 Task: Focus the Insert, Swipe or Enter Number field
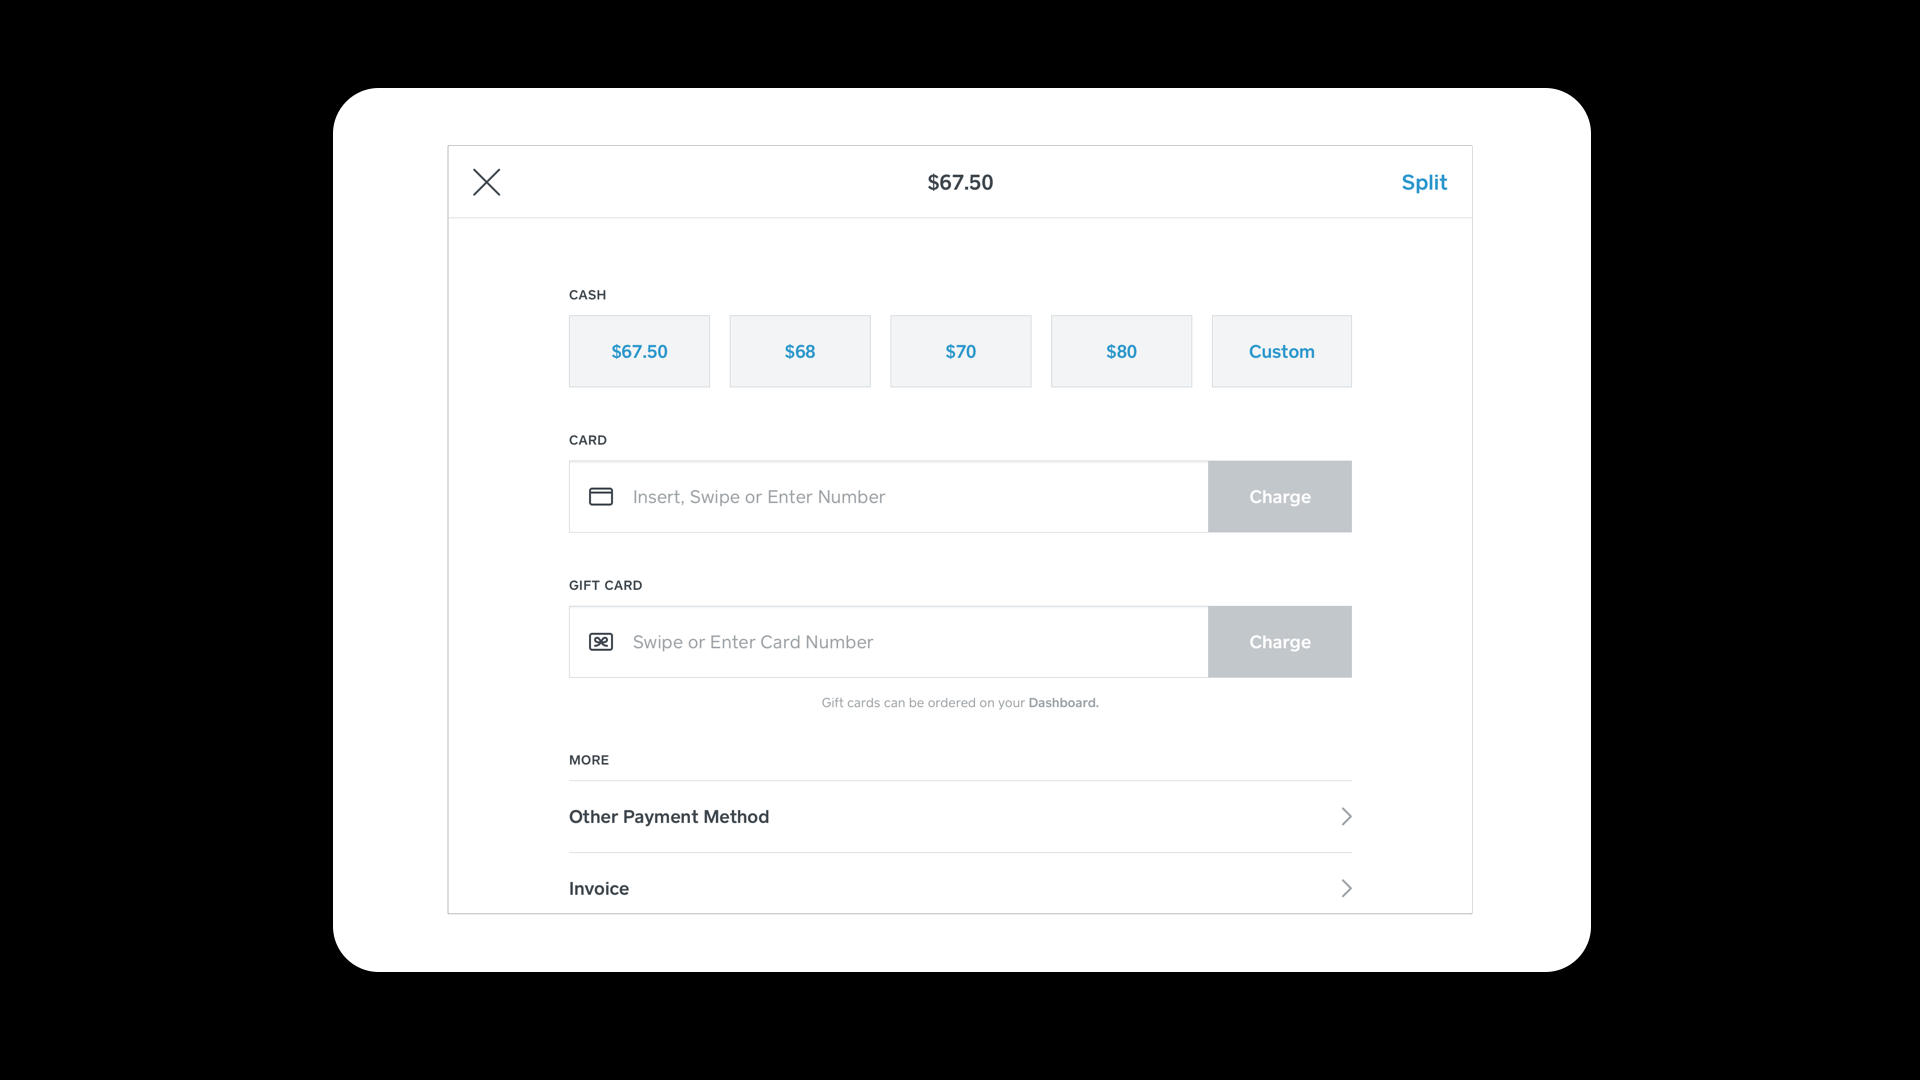coord(889,497)
